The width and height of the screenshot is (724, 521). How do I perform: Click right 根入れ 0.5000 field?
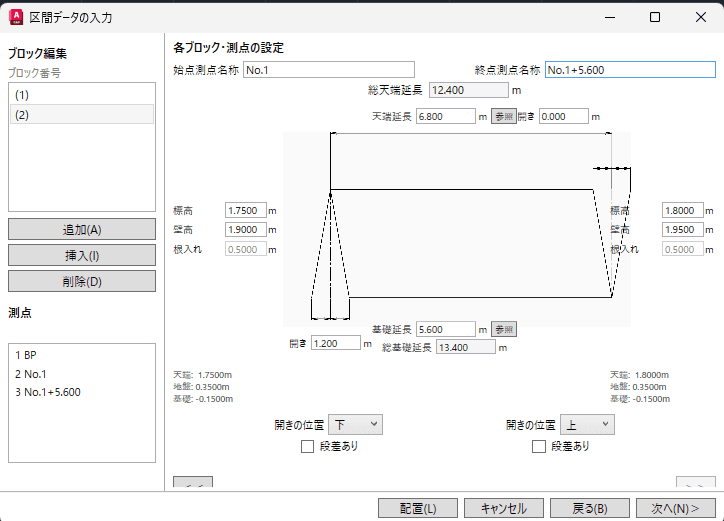click(x=682, y=249)
